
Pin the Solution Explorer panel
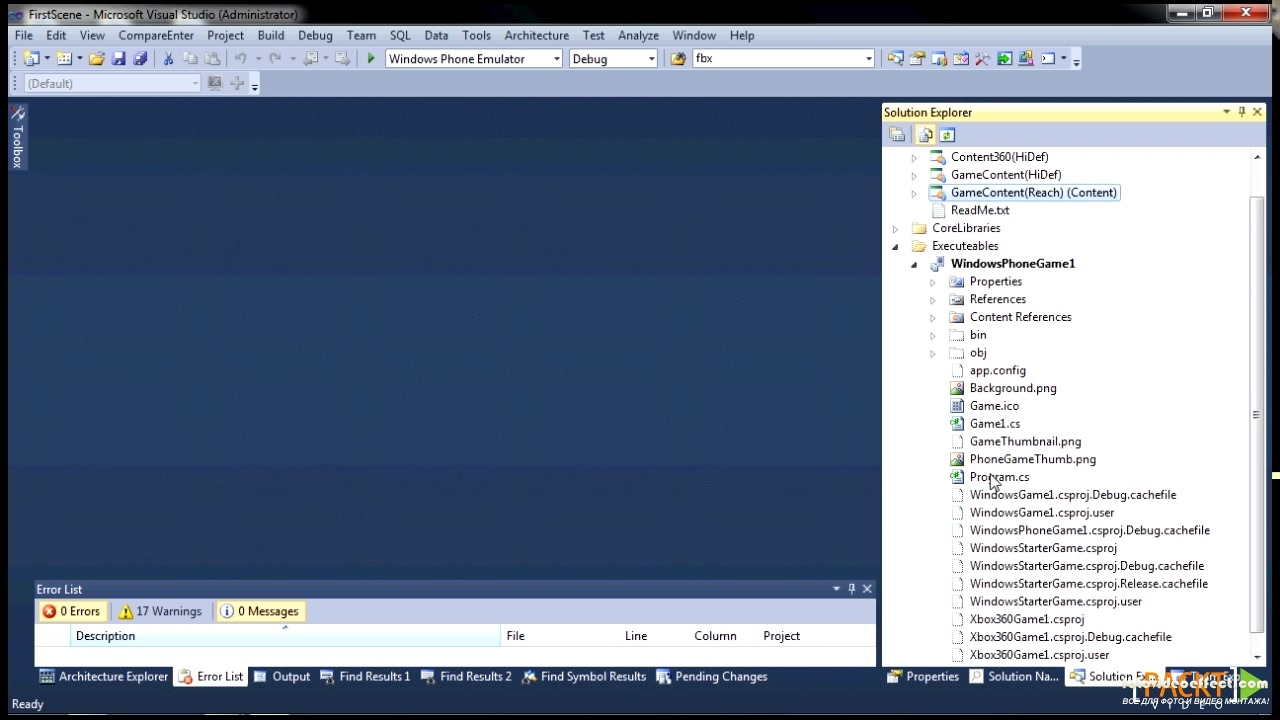[x=1242, y=112]
